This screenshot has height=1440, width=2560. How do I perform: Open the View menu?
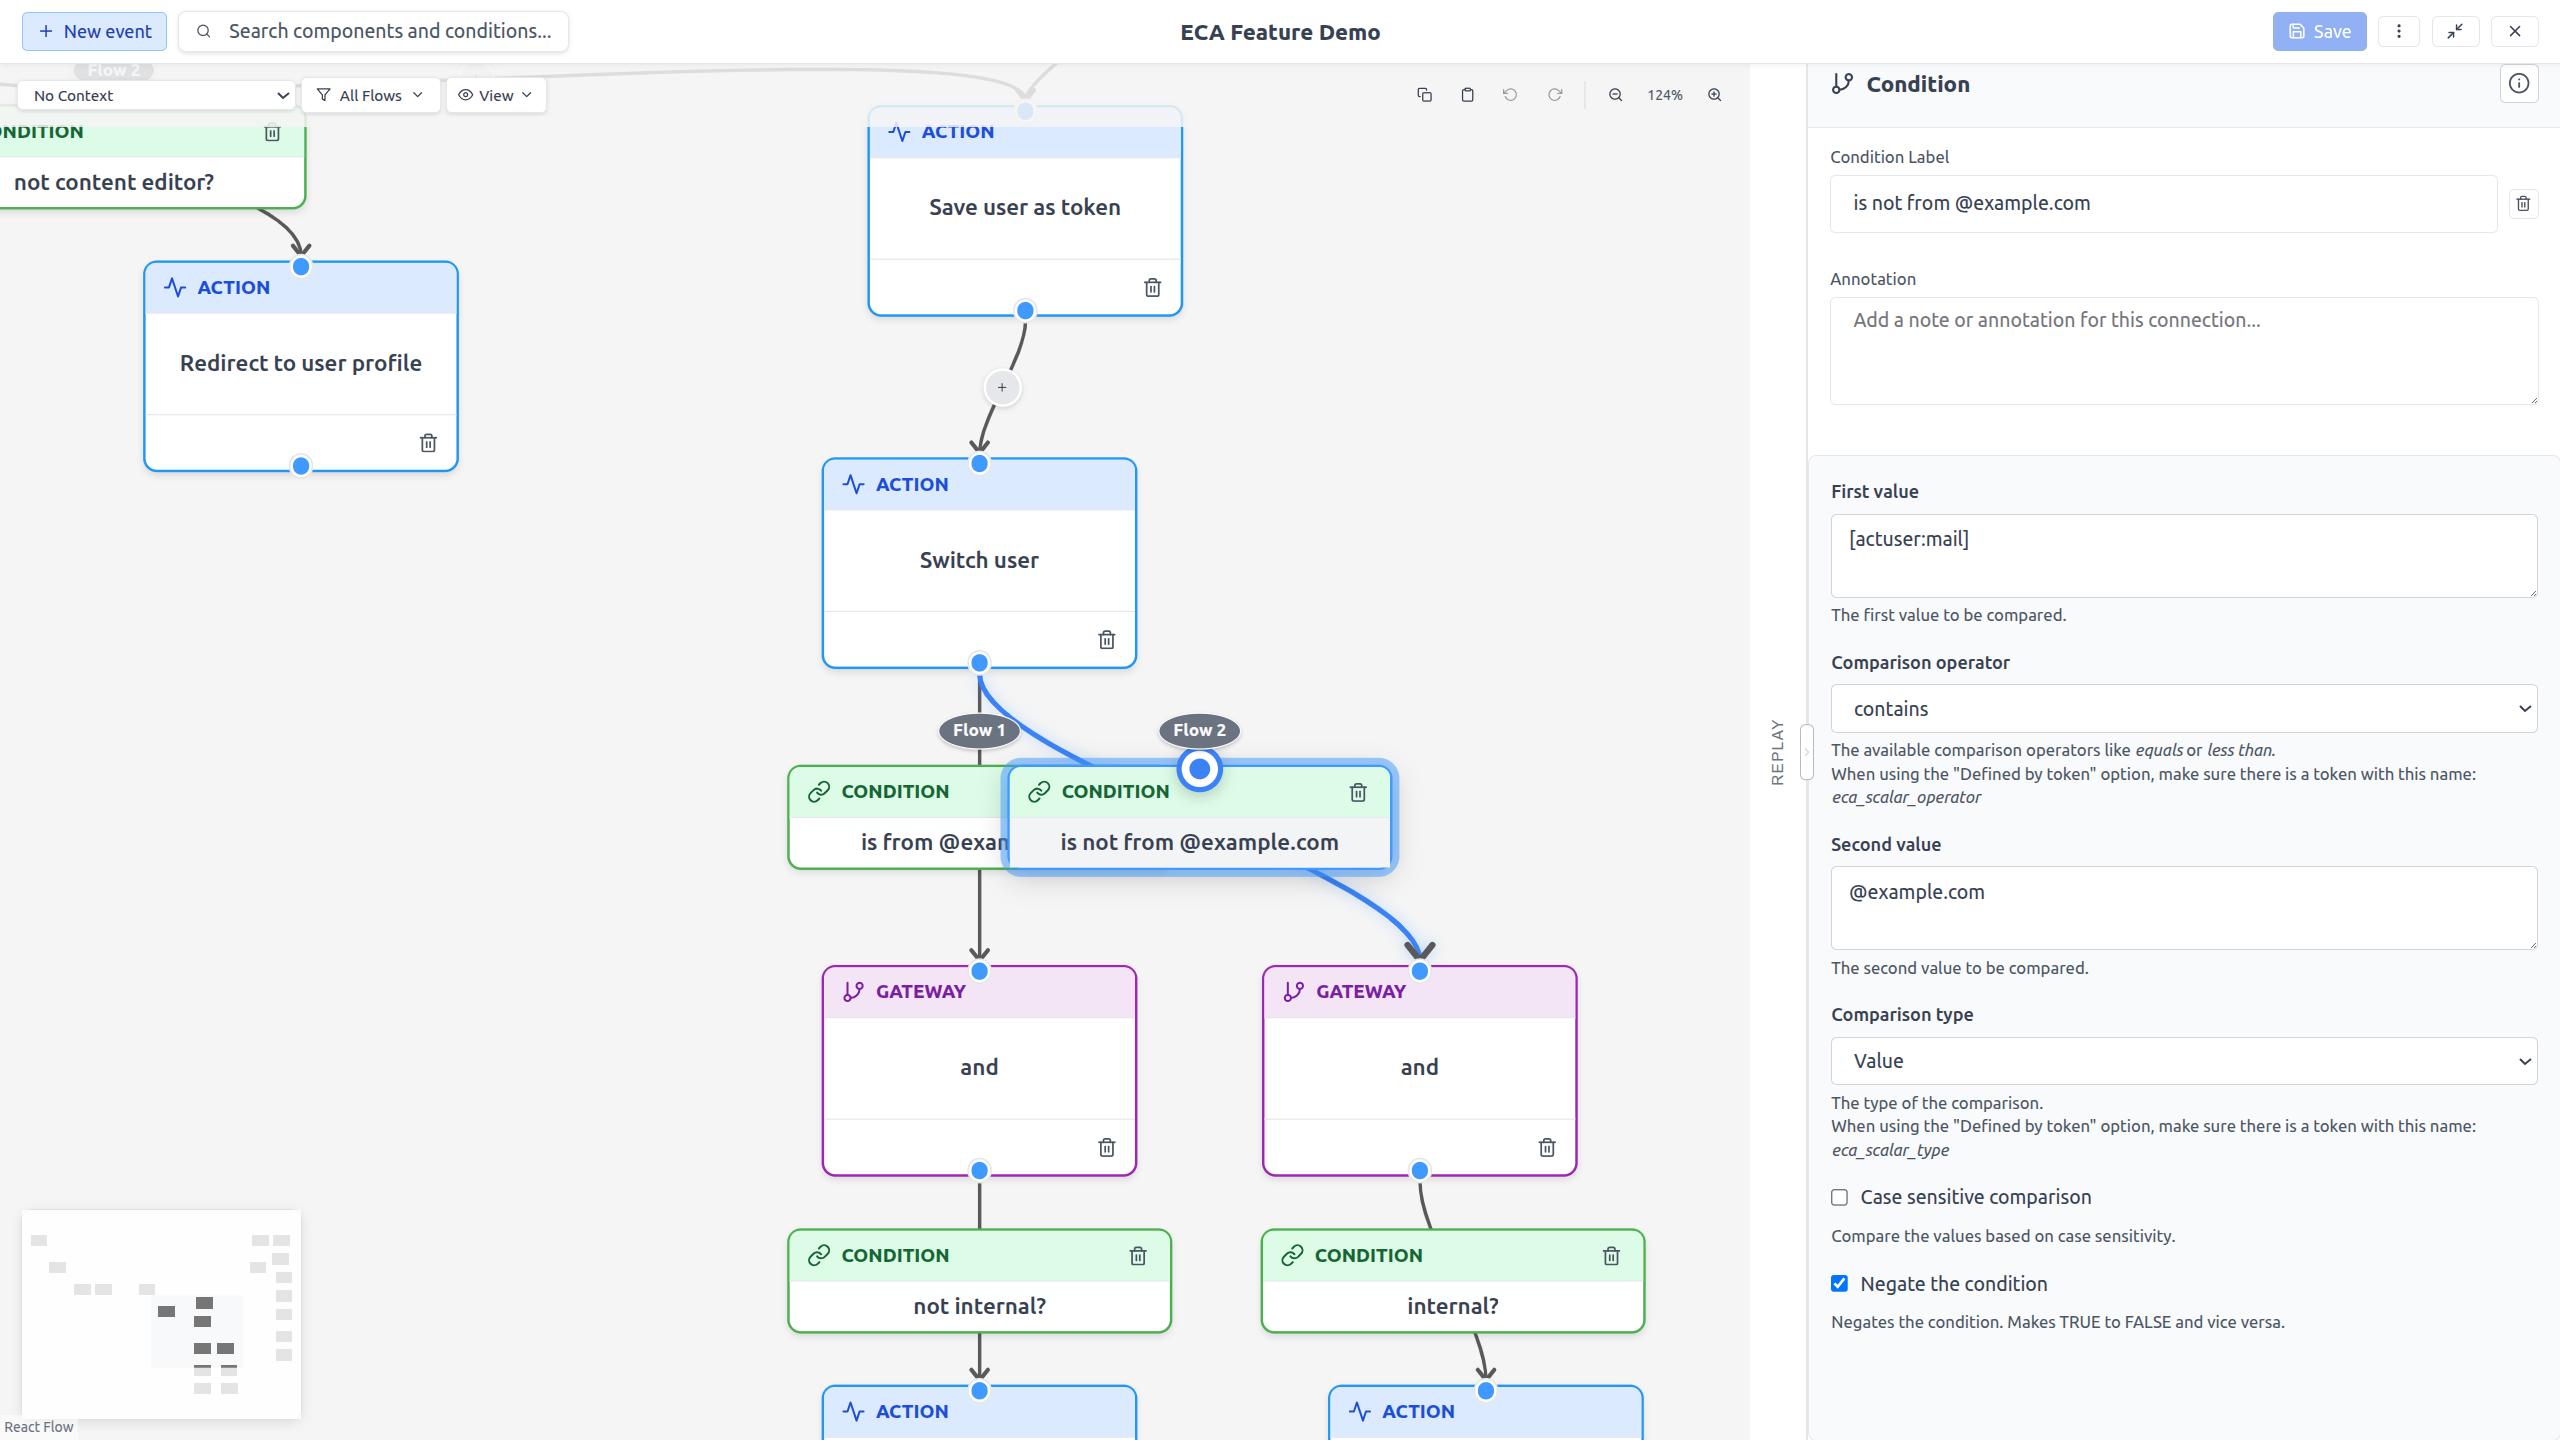(x=495, y=95)
